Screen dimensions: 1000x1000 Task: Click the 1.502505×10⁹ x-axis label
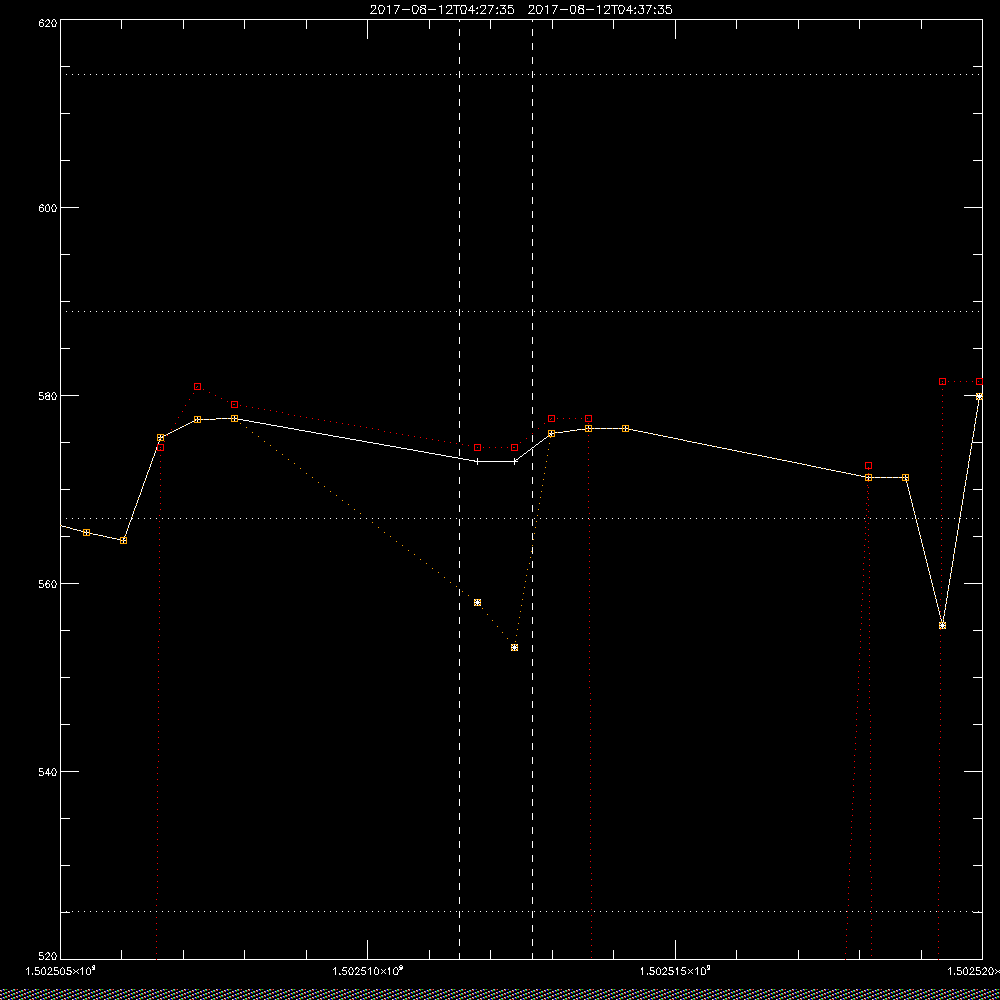click(x=60, y=971)
